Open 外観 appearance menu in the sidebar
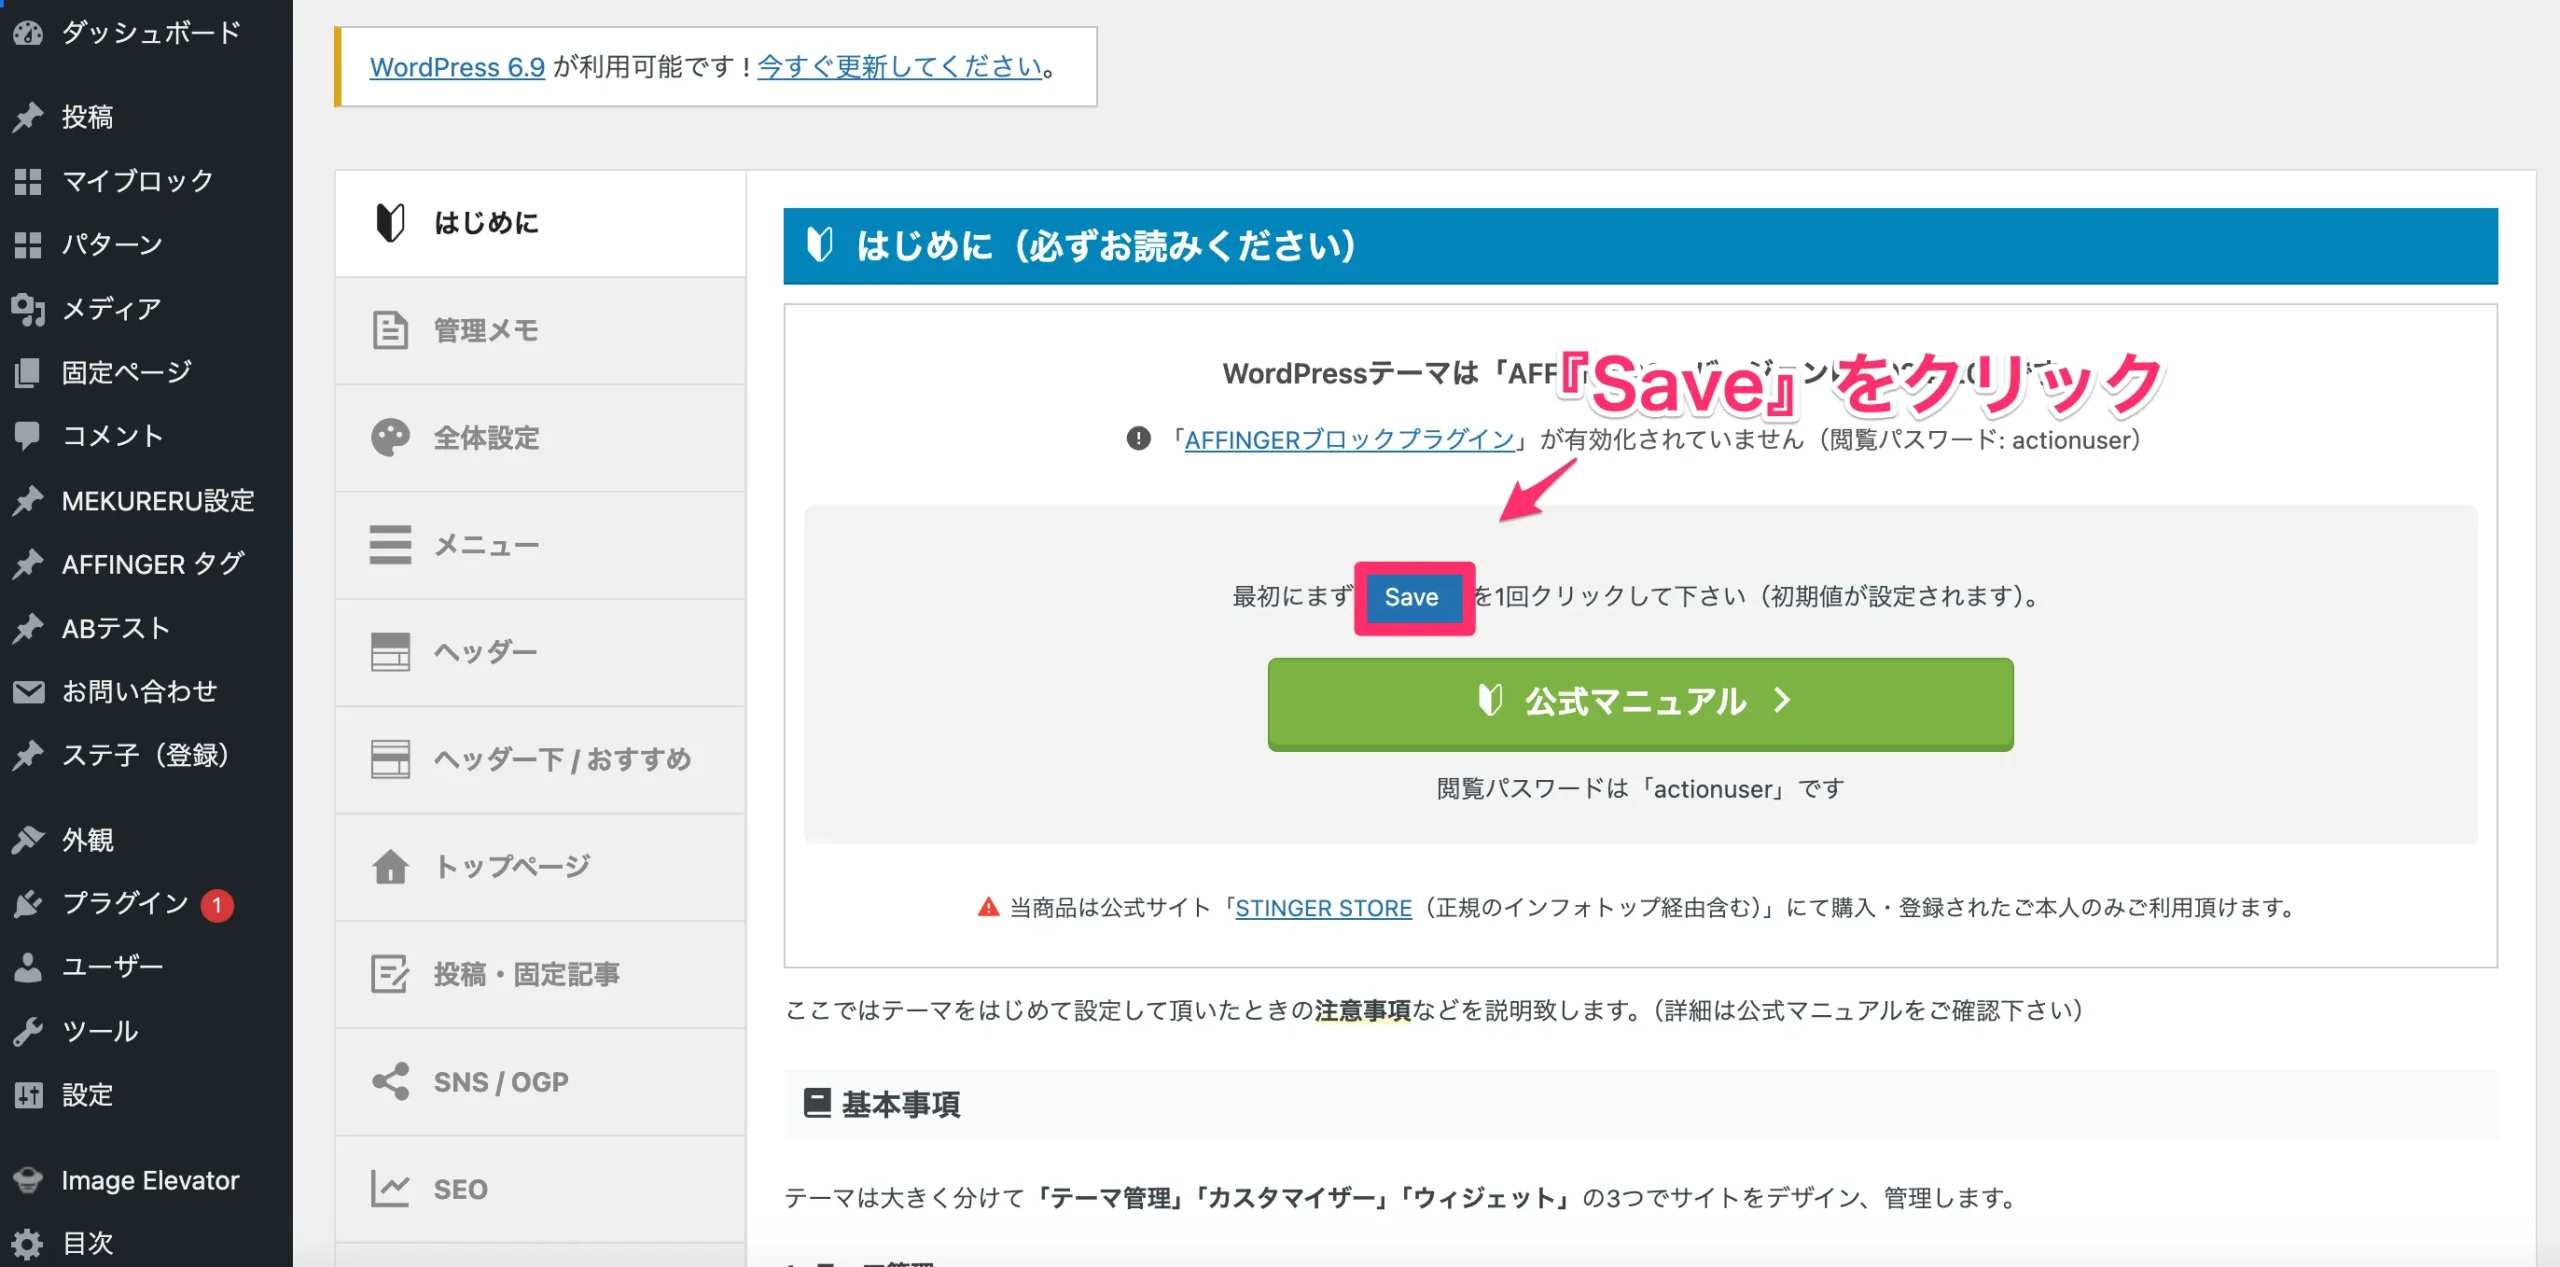Screen dimensions: 2560x1267 (x=88, y=840)
